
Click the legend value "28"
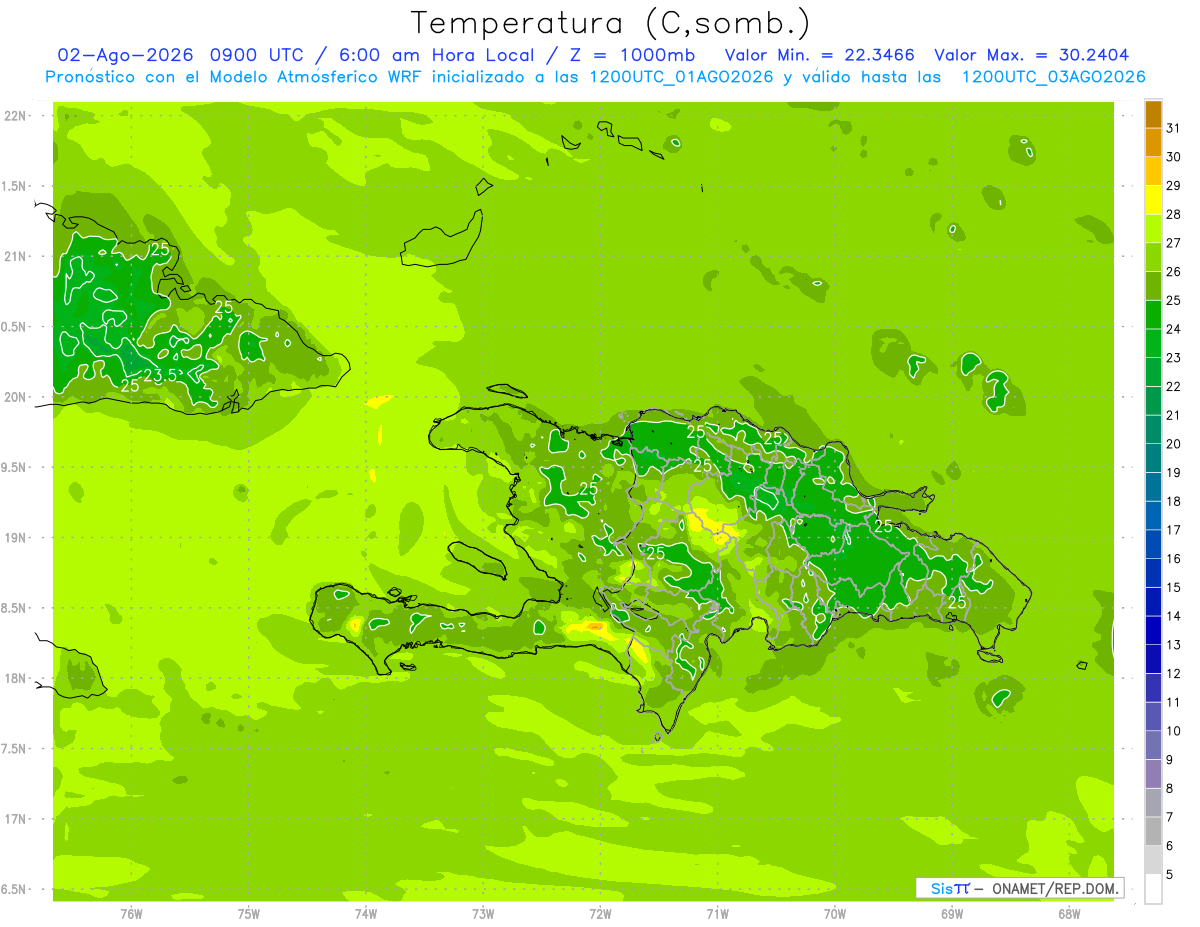click(1173, 214)
